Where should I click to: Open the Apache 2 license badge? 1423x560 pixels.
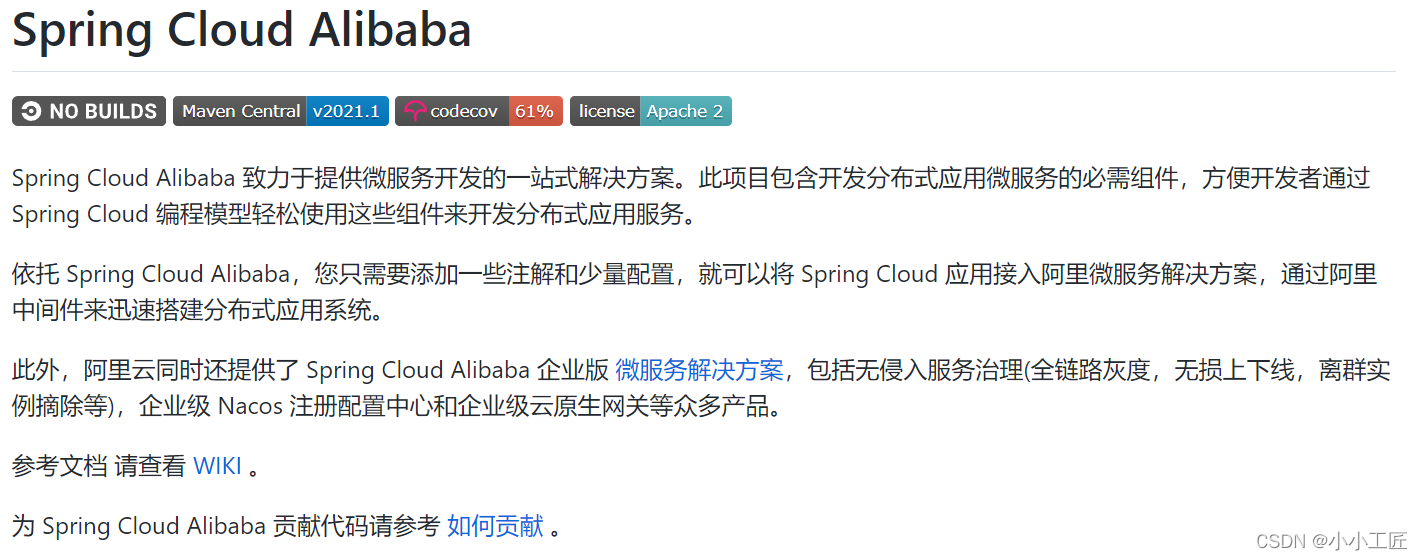click(x=685, y=111)
